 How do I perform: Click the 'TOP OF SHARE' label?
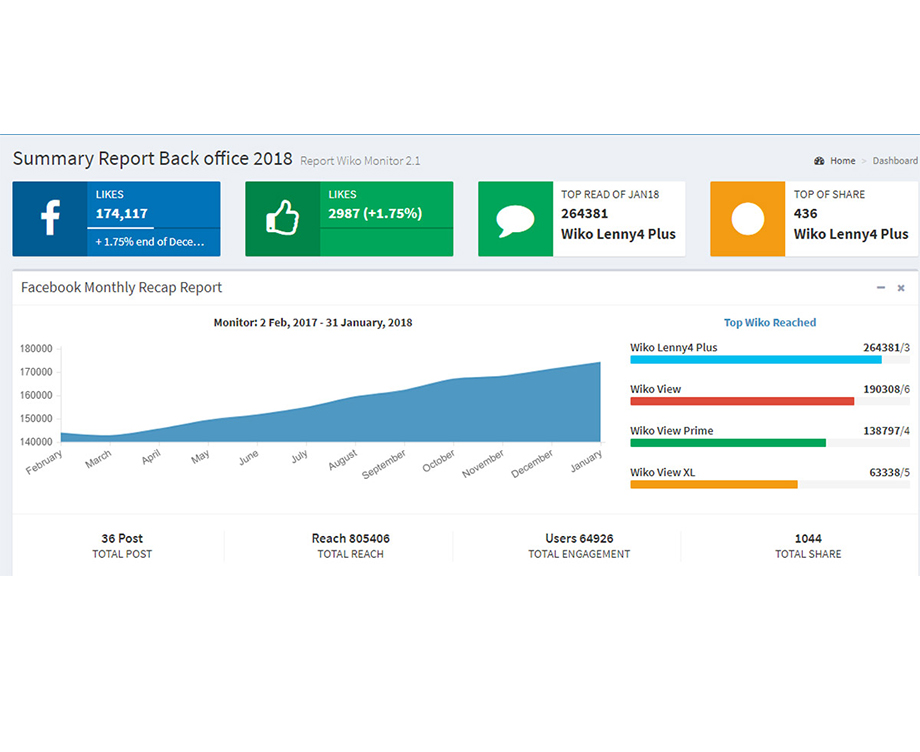click(x=829, y=194)
